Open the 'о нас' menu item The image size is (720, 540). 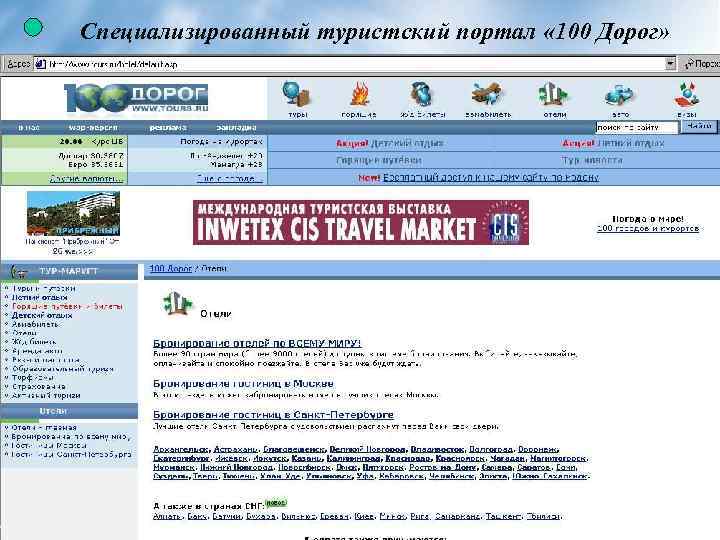coord(28,127)
